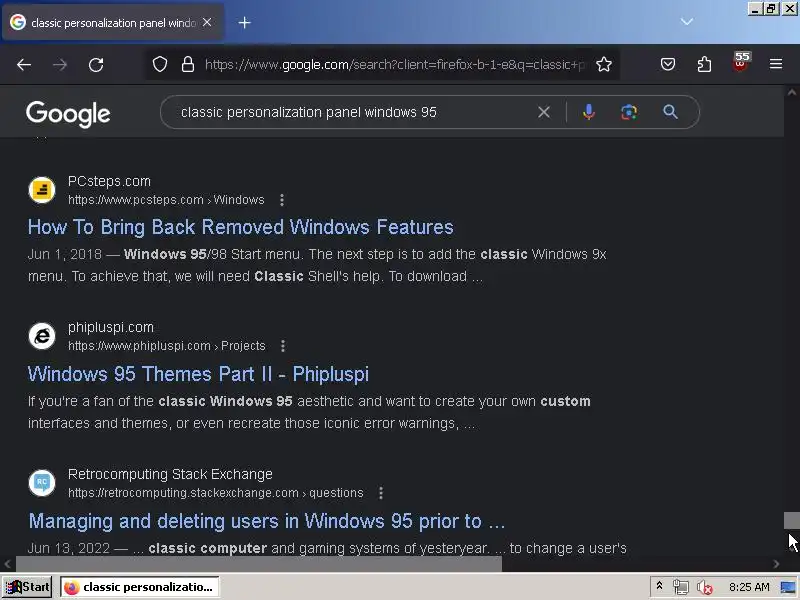Click the forward navigation arrow
The width and height of the screenshot is (800, 600).
60,65
